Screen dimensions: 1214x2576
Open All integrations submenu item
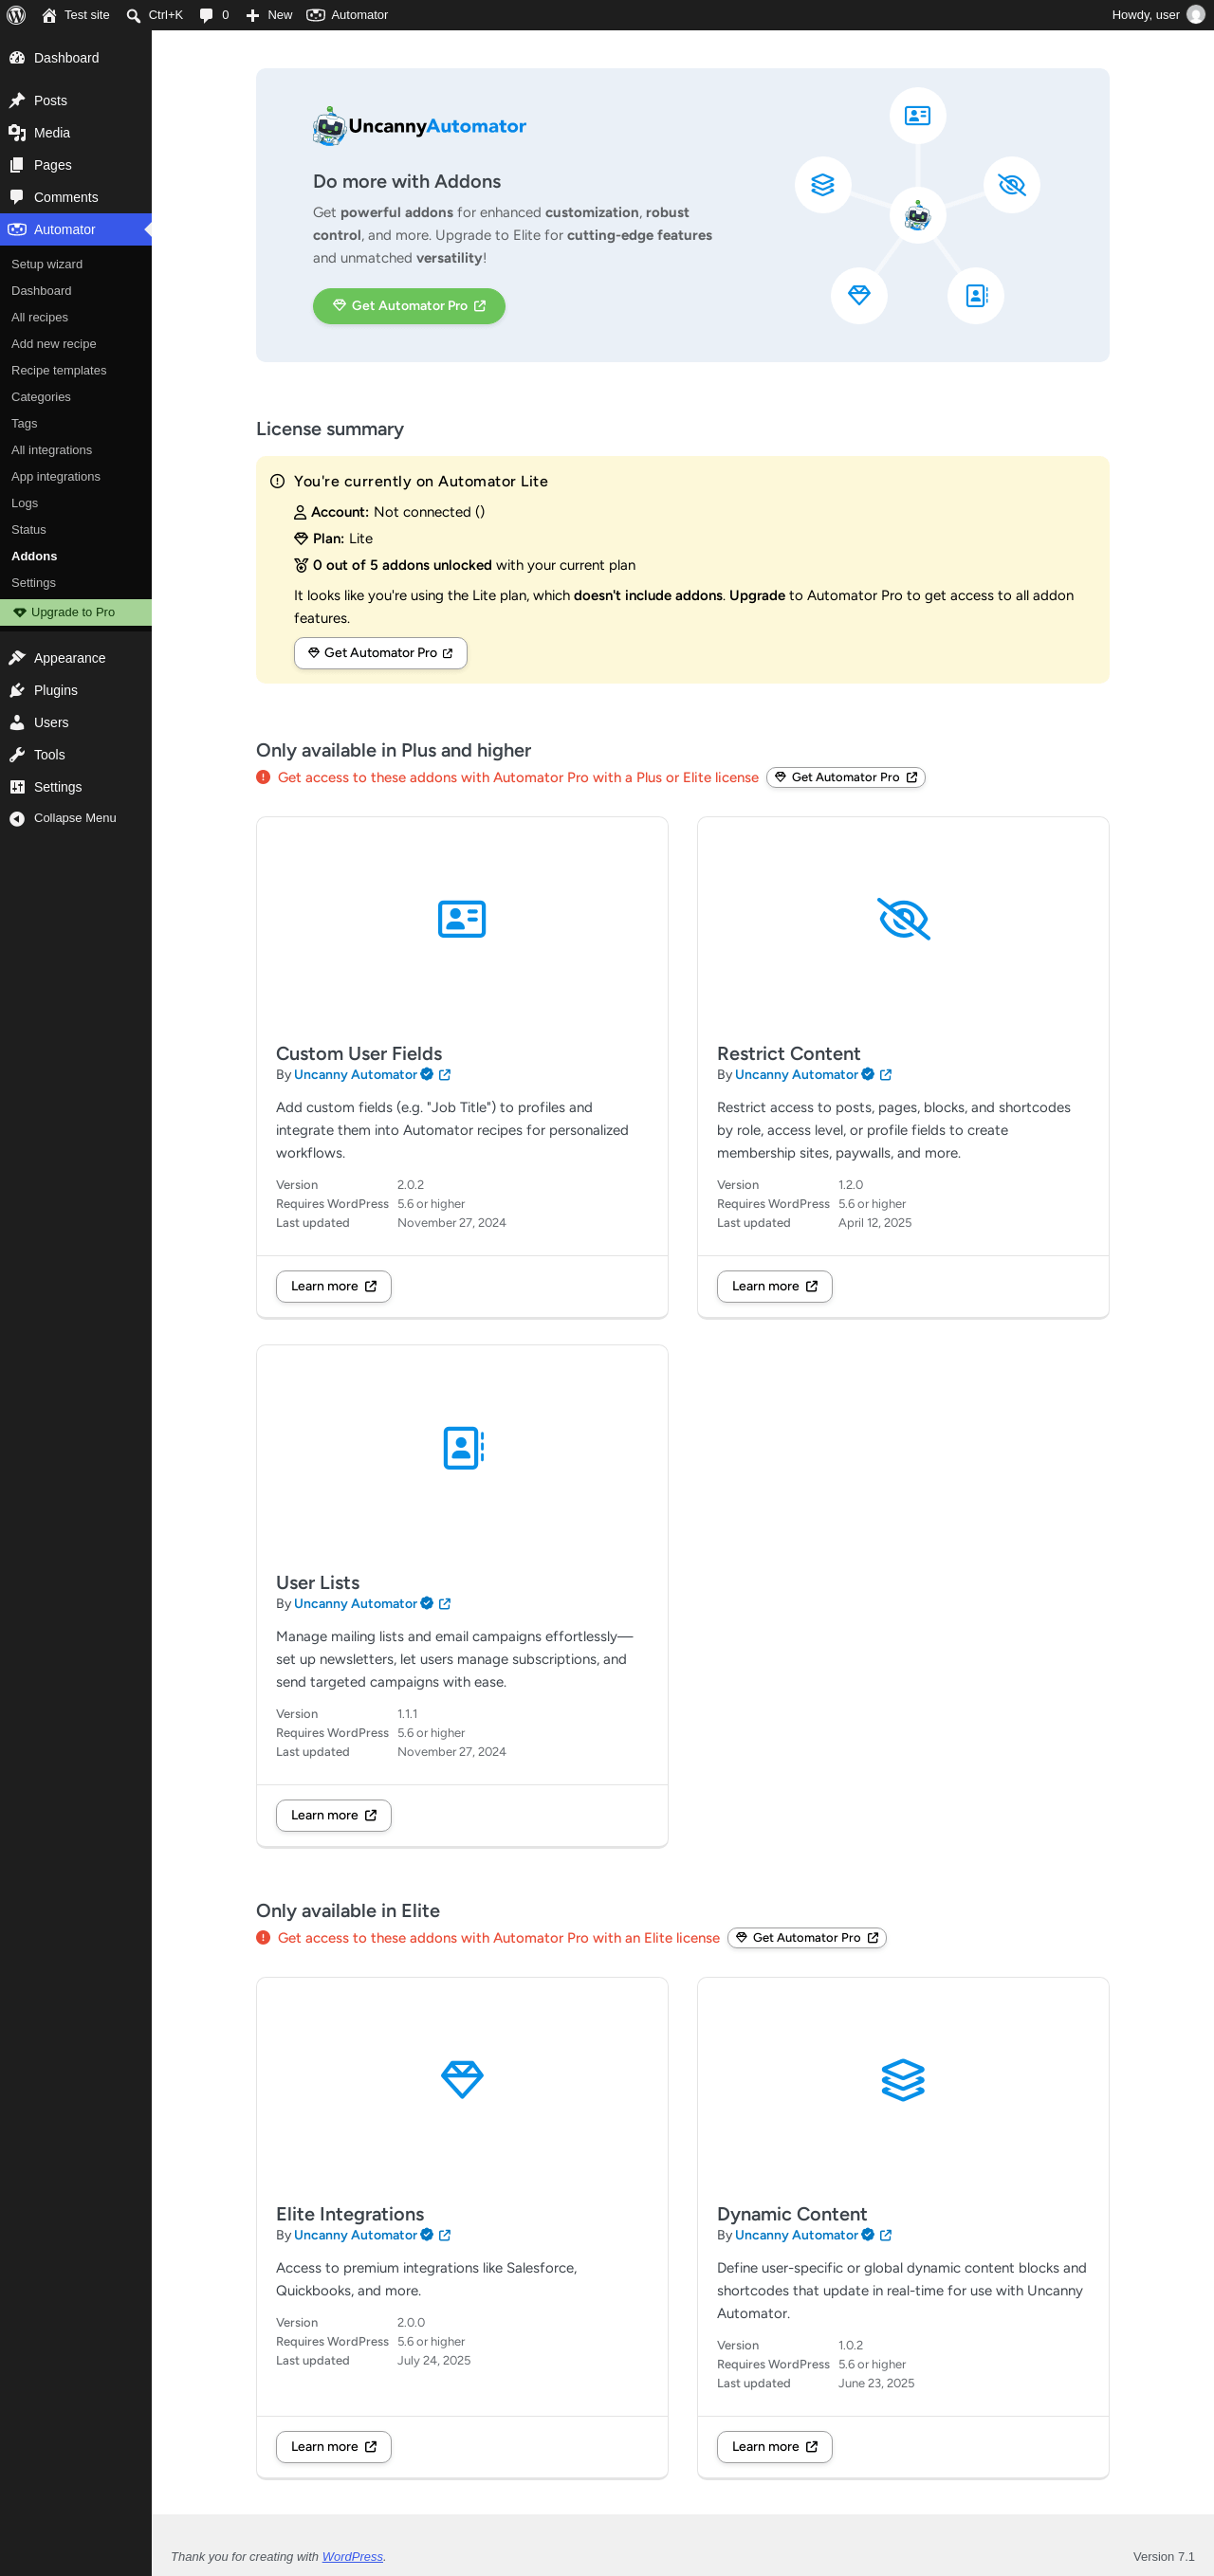[76, 450]
